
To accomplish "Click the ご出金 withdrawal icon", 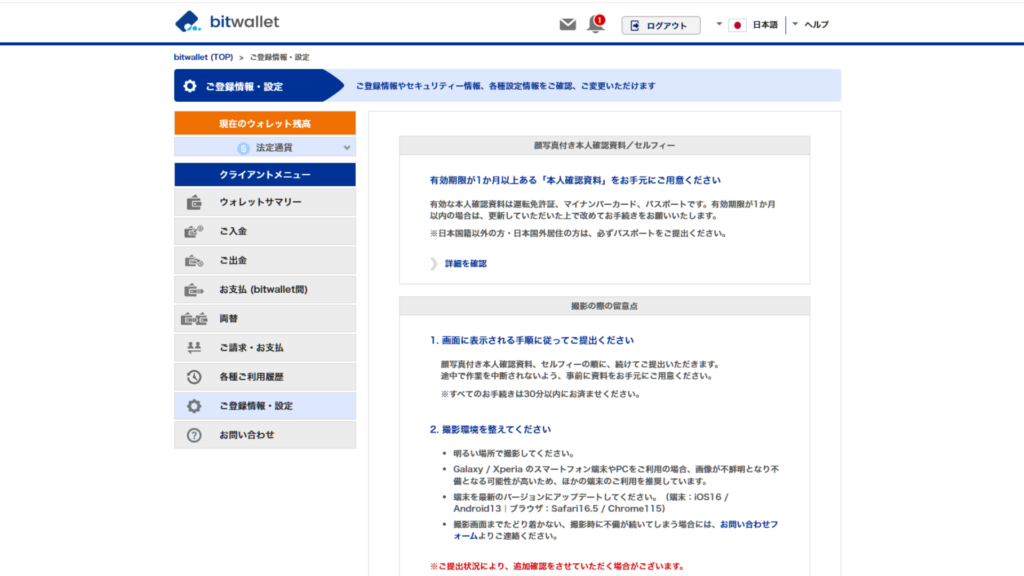I will tap(194, 261).
